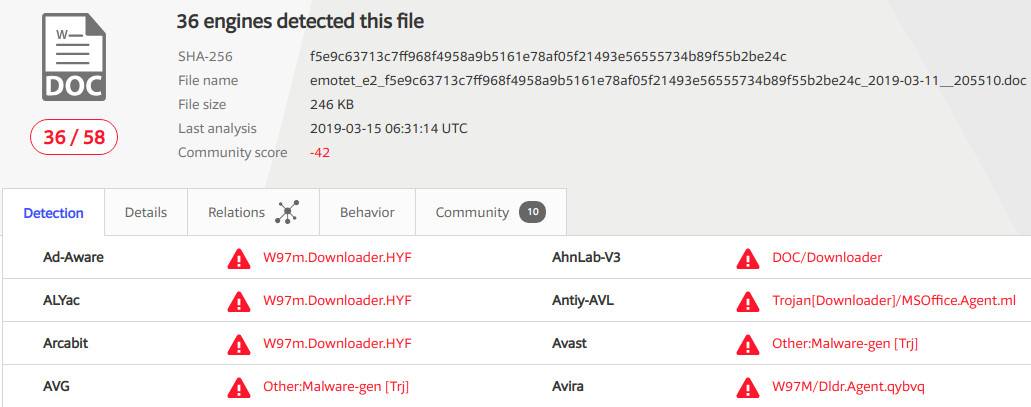
Task: Switch to the Details tab
Action: click(x=146, y=212)
